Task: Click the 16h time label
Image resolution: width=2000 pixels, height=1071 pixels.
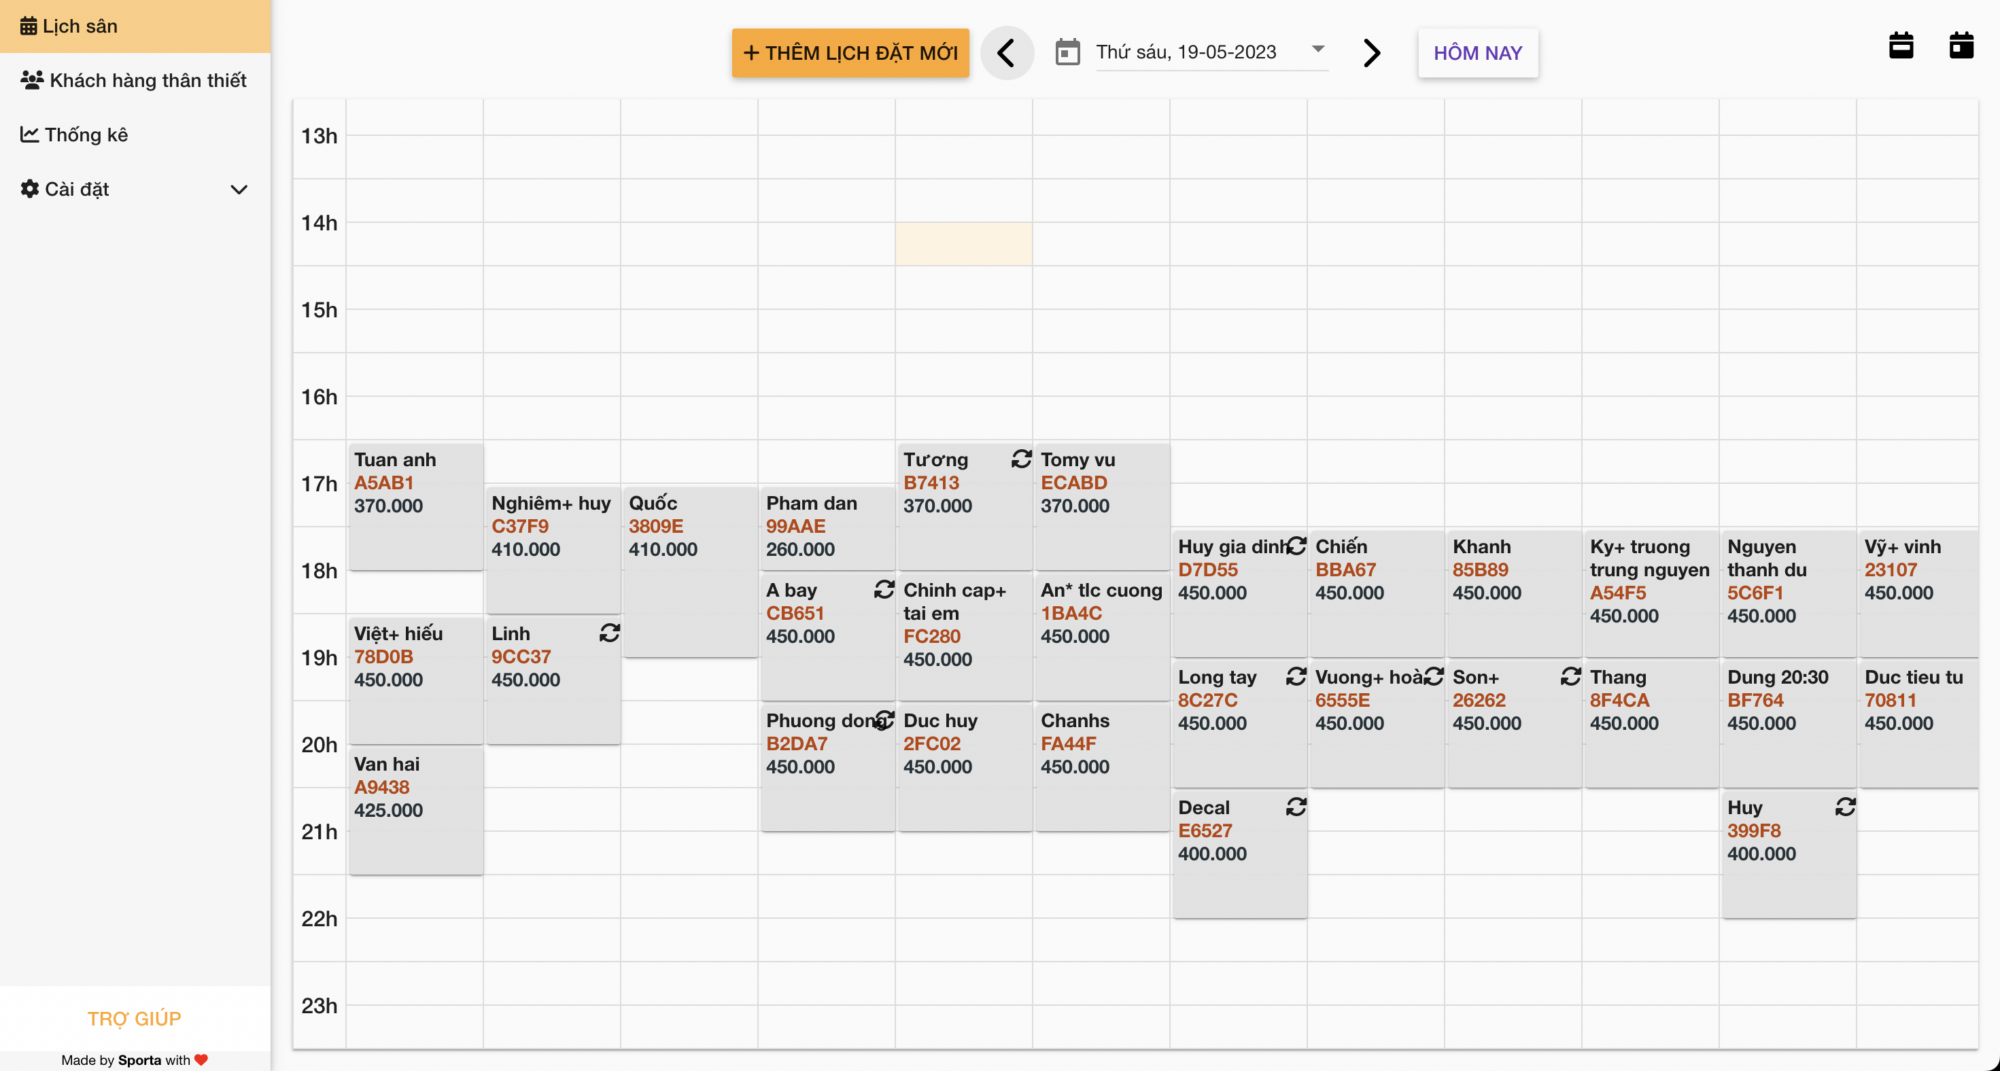Action: (x=319, y=397)
